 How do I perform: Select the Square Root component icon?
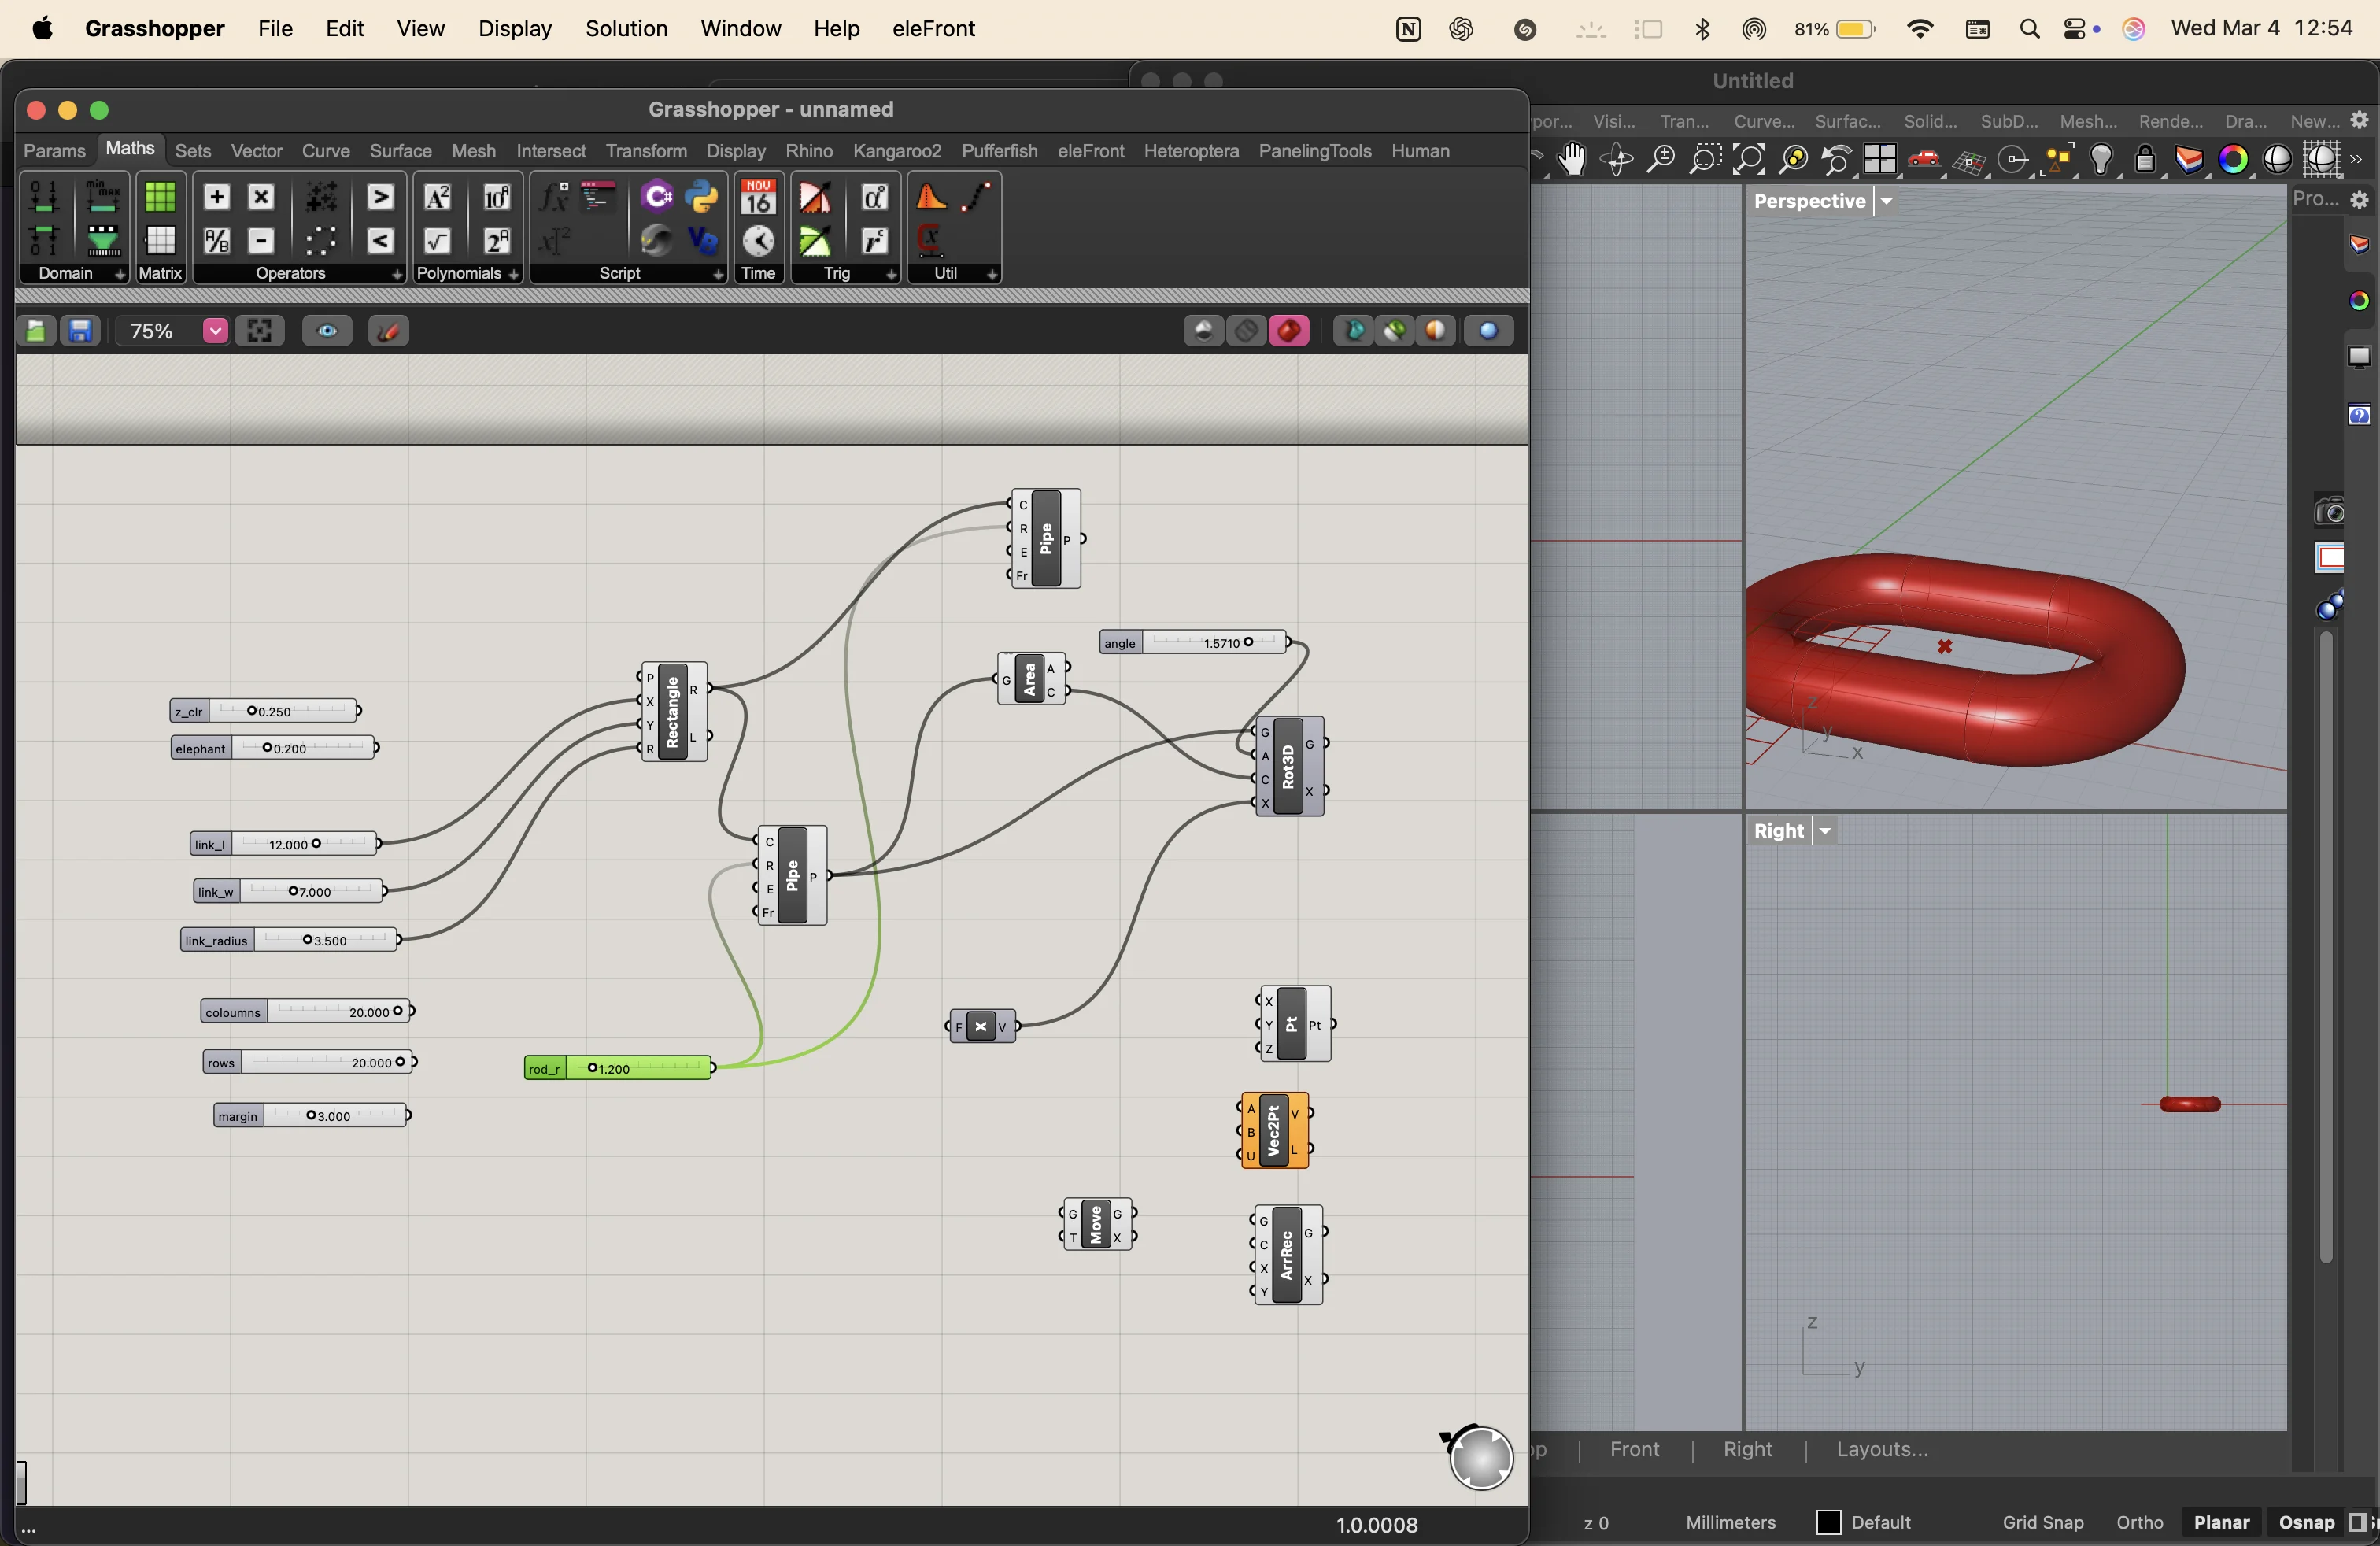(x=437, y=241)
